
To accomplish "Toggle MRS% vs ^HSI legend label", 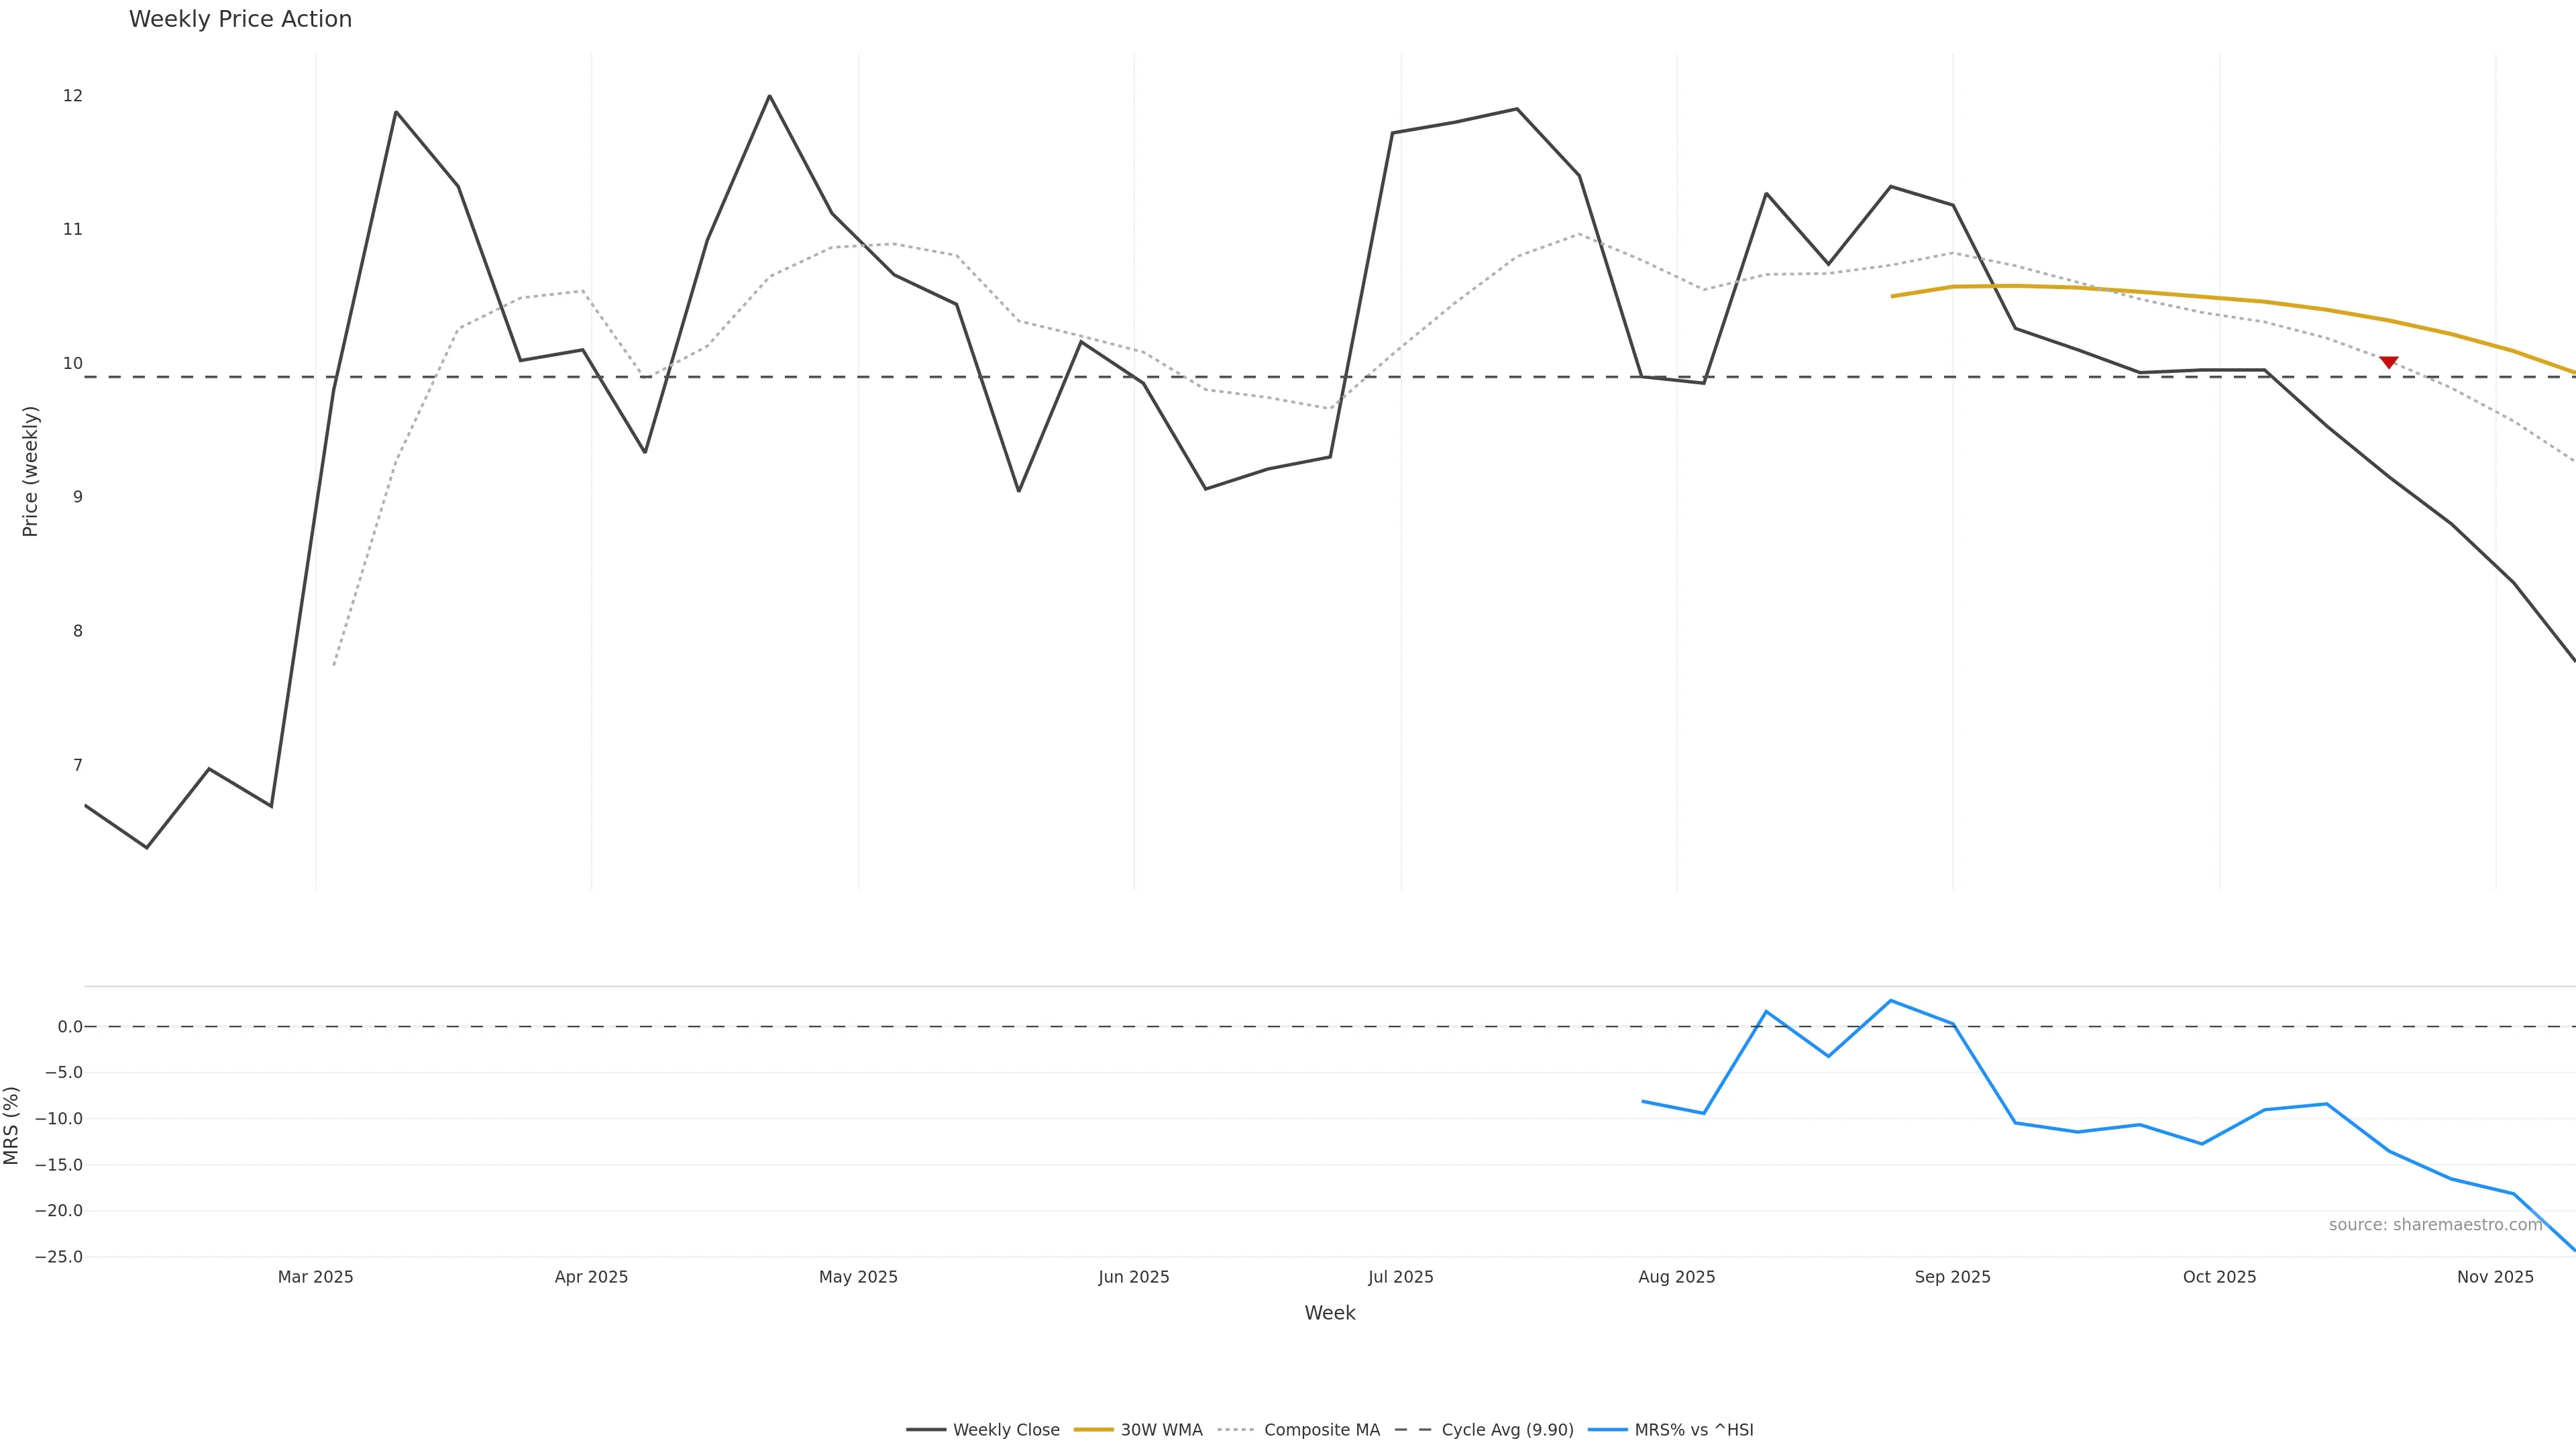I will click(x=1693, y=1430).
